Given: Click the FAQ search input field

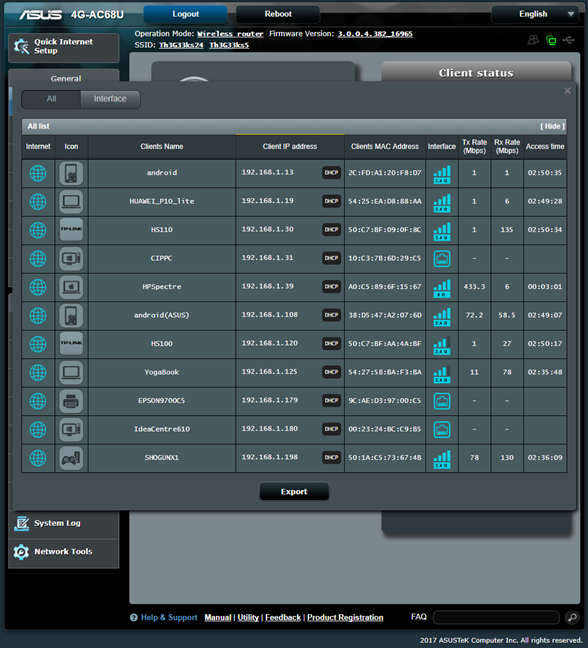Looking at the screenshot, I should pyautogui.click(x=496, y=617).
